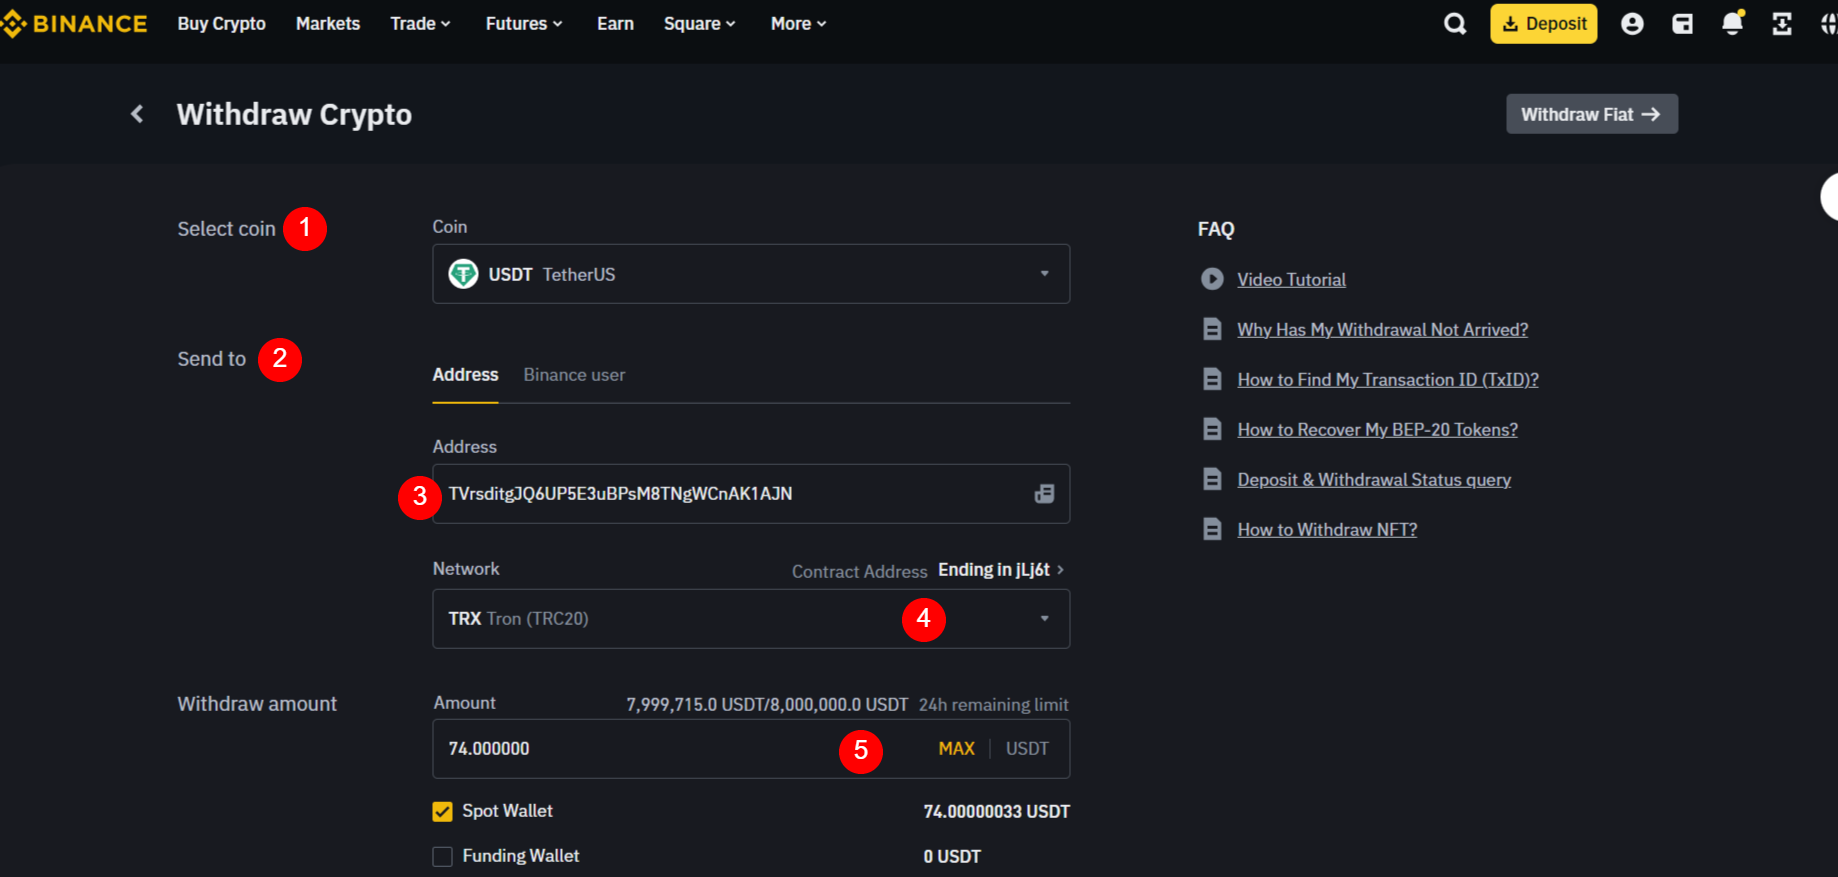Click the 24h remaining limit text
Image resolution: width=1838 pixels, height=877 pixels.
(993, 705)
